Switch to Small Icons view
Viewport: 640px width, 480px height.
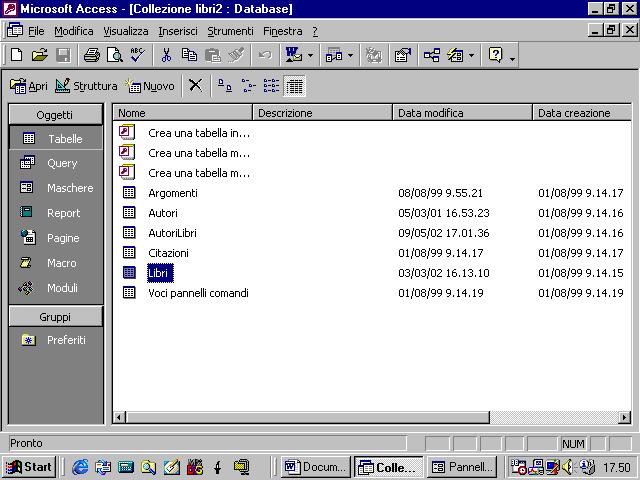click(x=248, y=86)
